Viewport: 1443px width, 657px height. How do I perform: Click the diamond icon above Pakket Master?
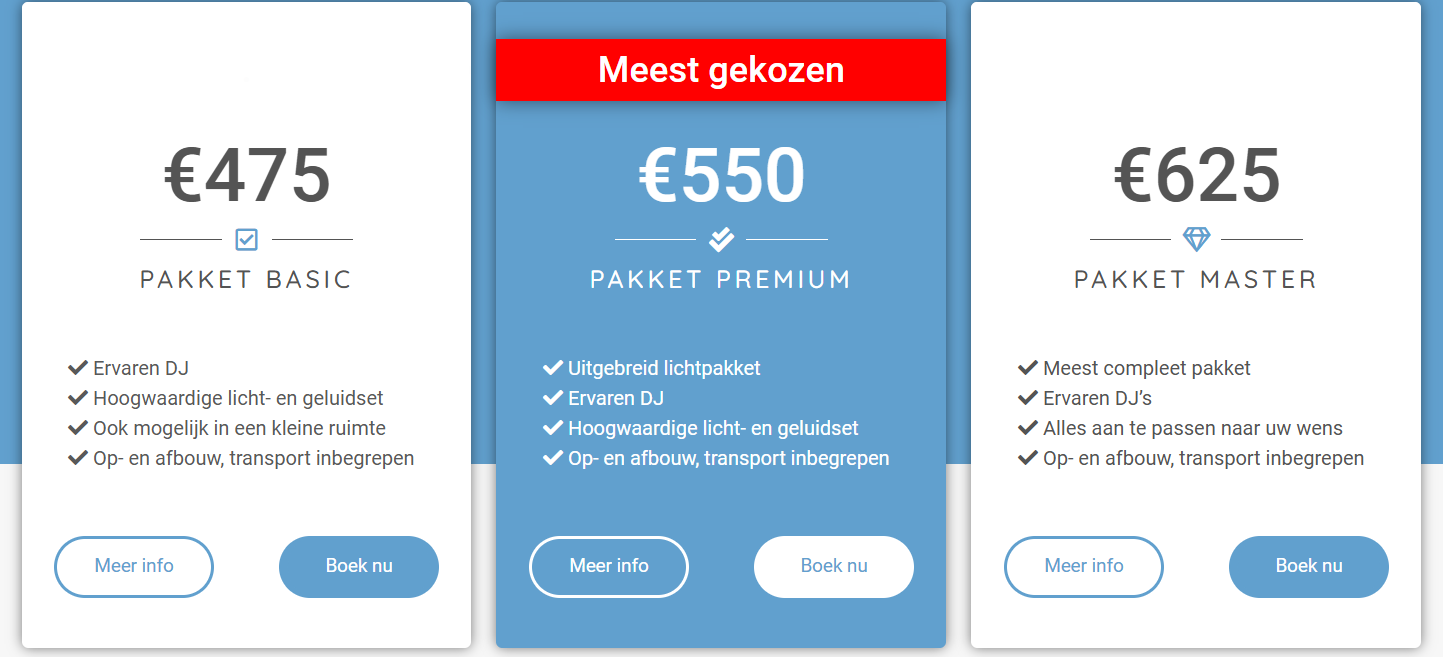coord(1196,240)
